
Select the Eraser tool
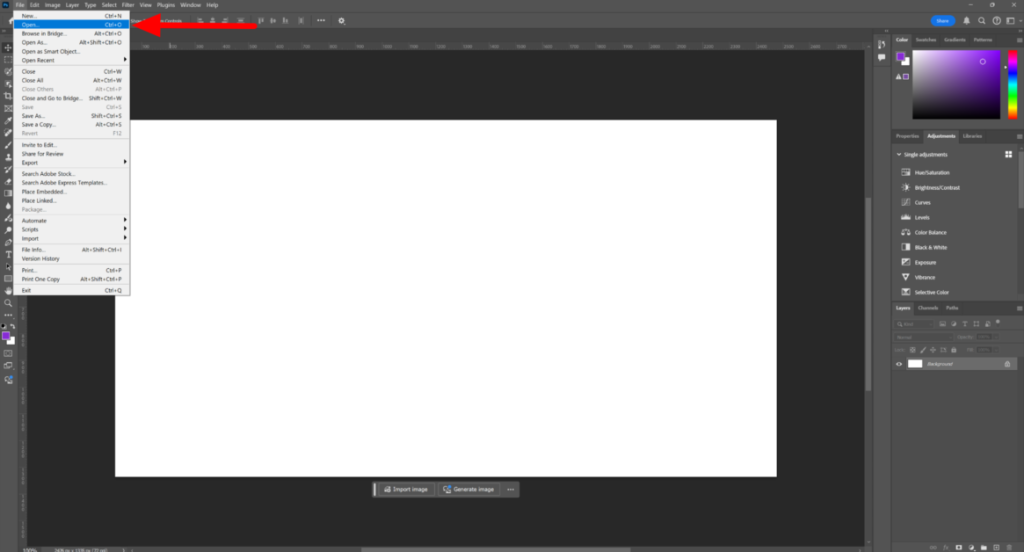click(x=8, y=182)
